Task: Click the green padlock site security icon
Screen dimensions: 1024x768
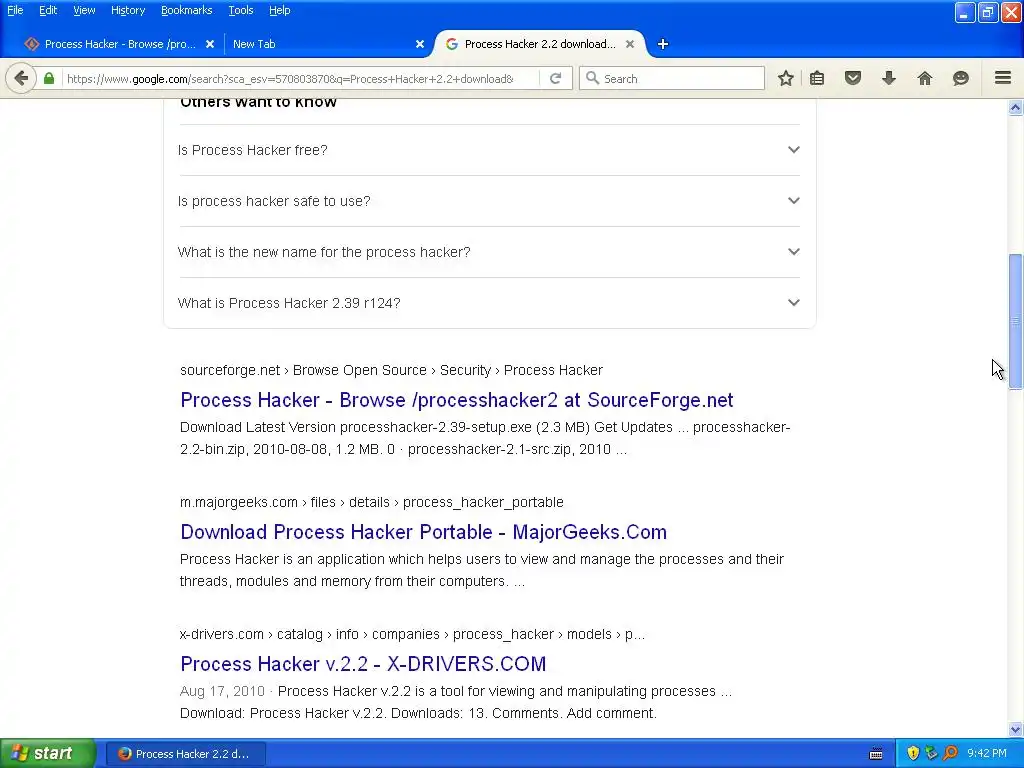Action: pos(49,78)
